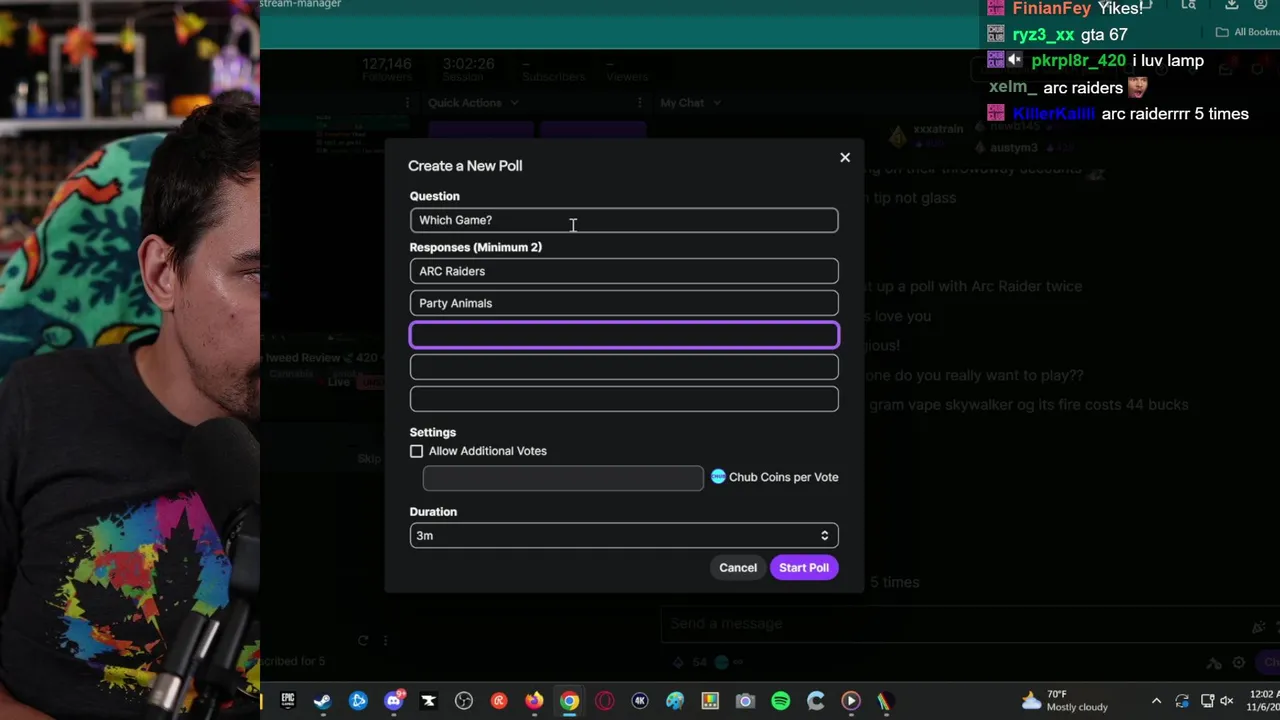Screen dimensions: 1280x720
Task: Enable Allow Additional Votes checkbox
Action: tap(417, 451)
